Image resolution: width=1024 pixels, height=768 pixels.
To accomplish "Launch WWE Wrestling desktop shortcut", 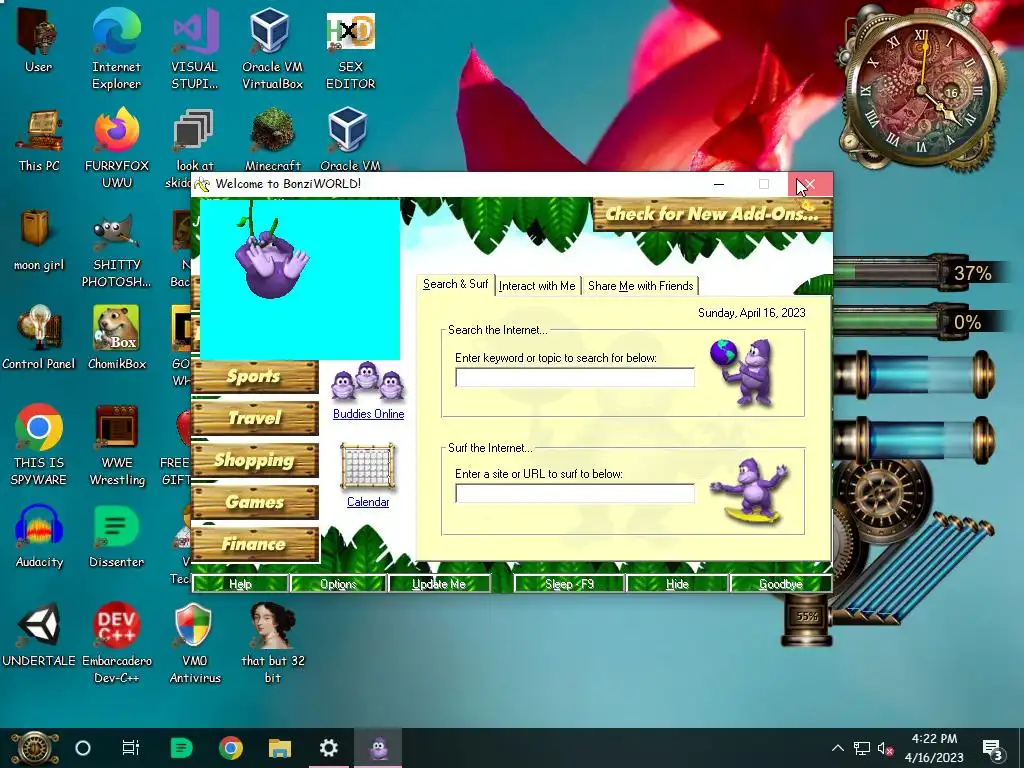I will (117, 445).
